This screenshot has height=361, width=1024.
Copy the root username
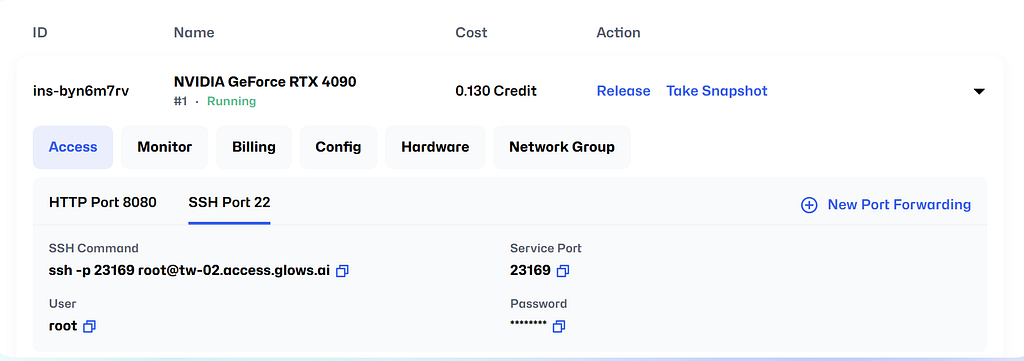[89, 326]
